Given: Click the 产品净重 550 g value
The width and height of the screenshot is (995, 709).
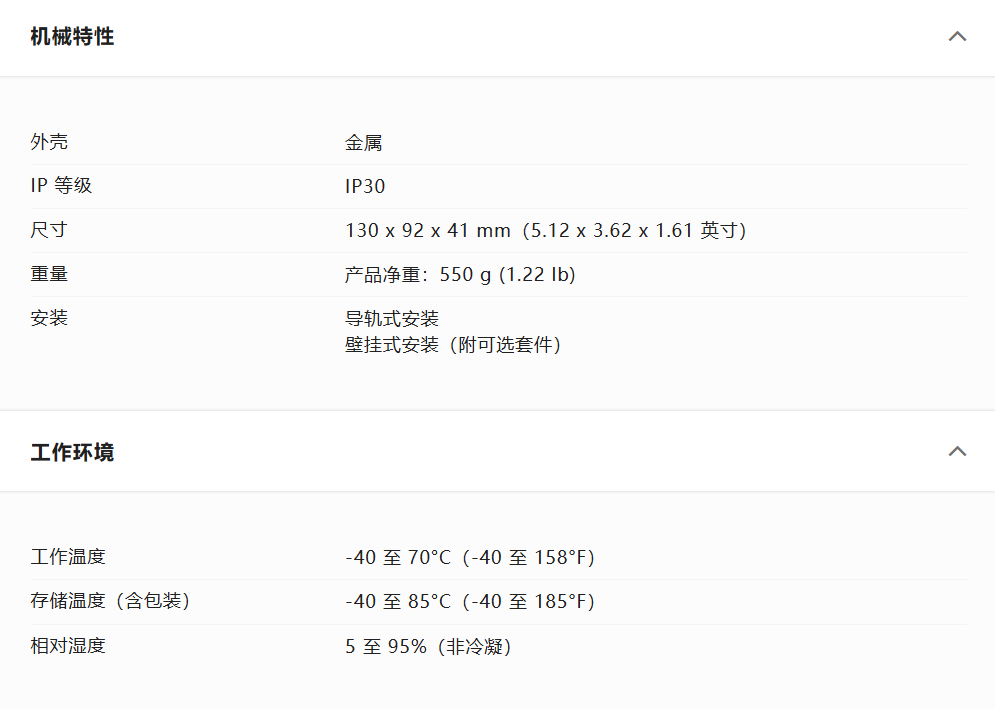Looking at the screenshot, I should [x=460, y=274].
